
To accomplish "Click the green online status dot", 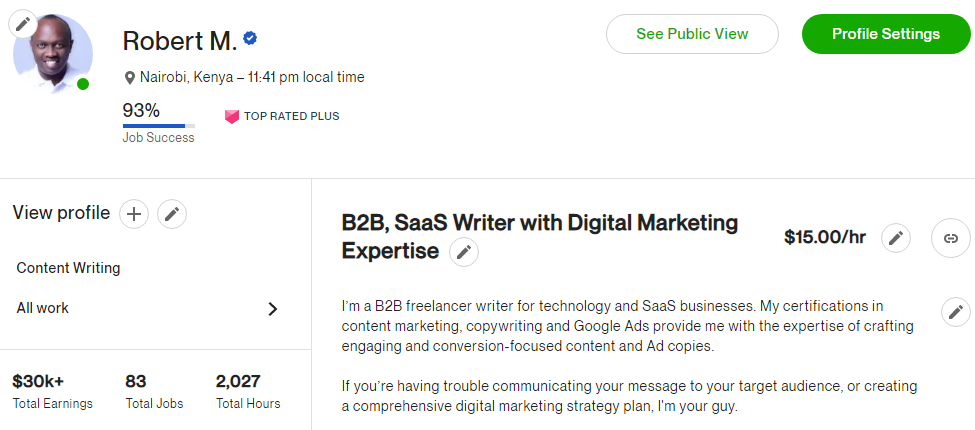I will click(x=83, y=84).
